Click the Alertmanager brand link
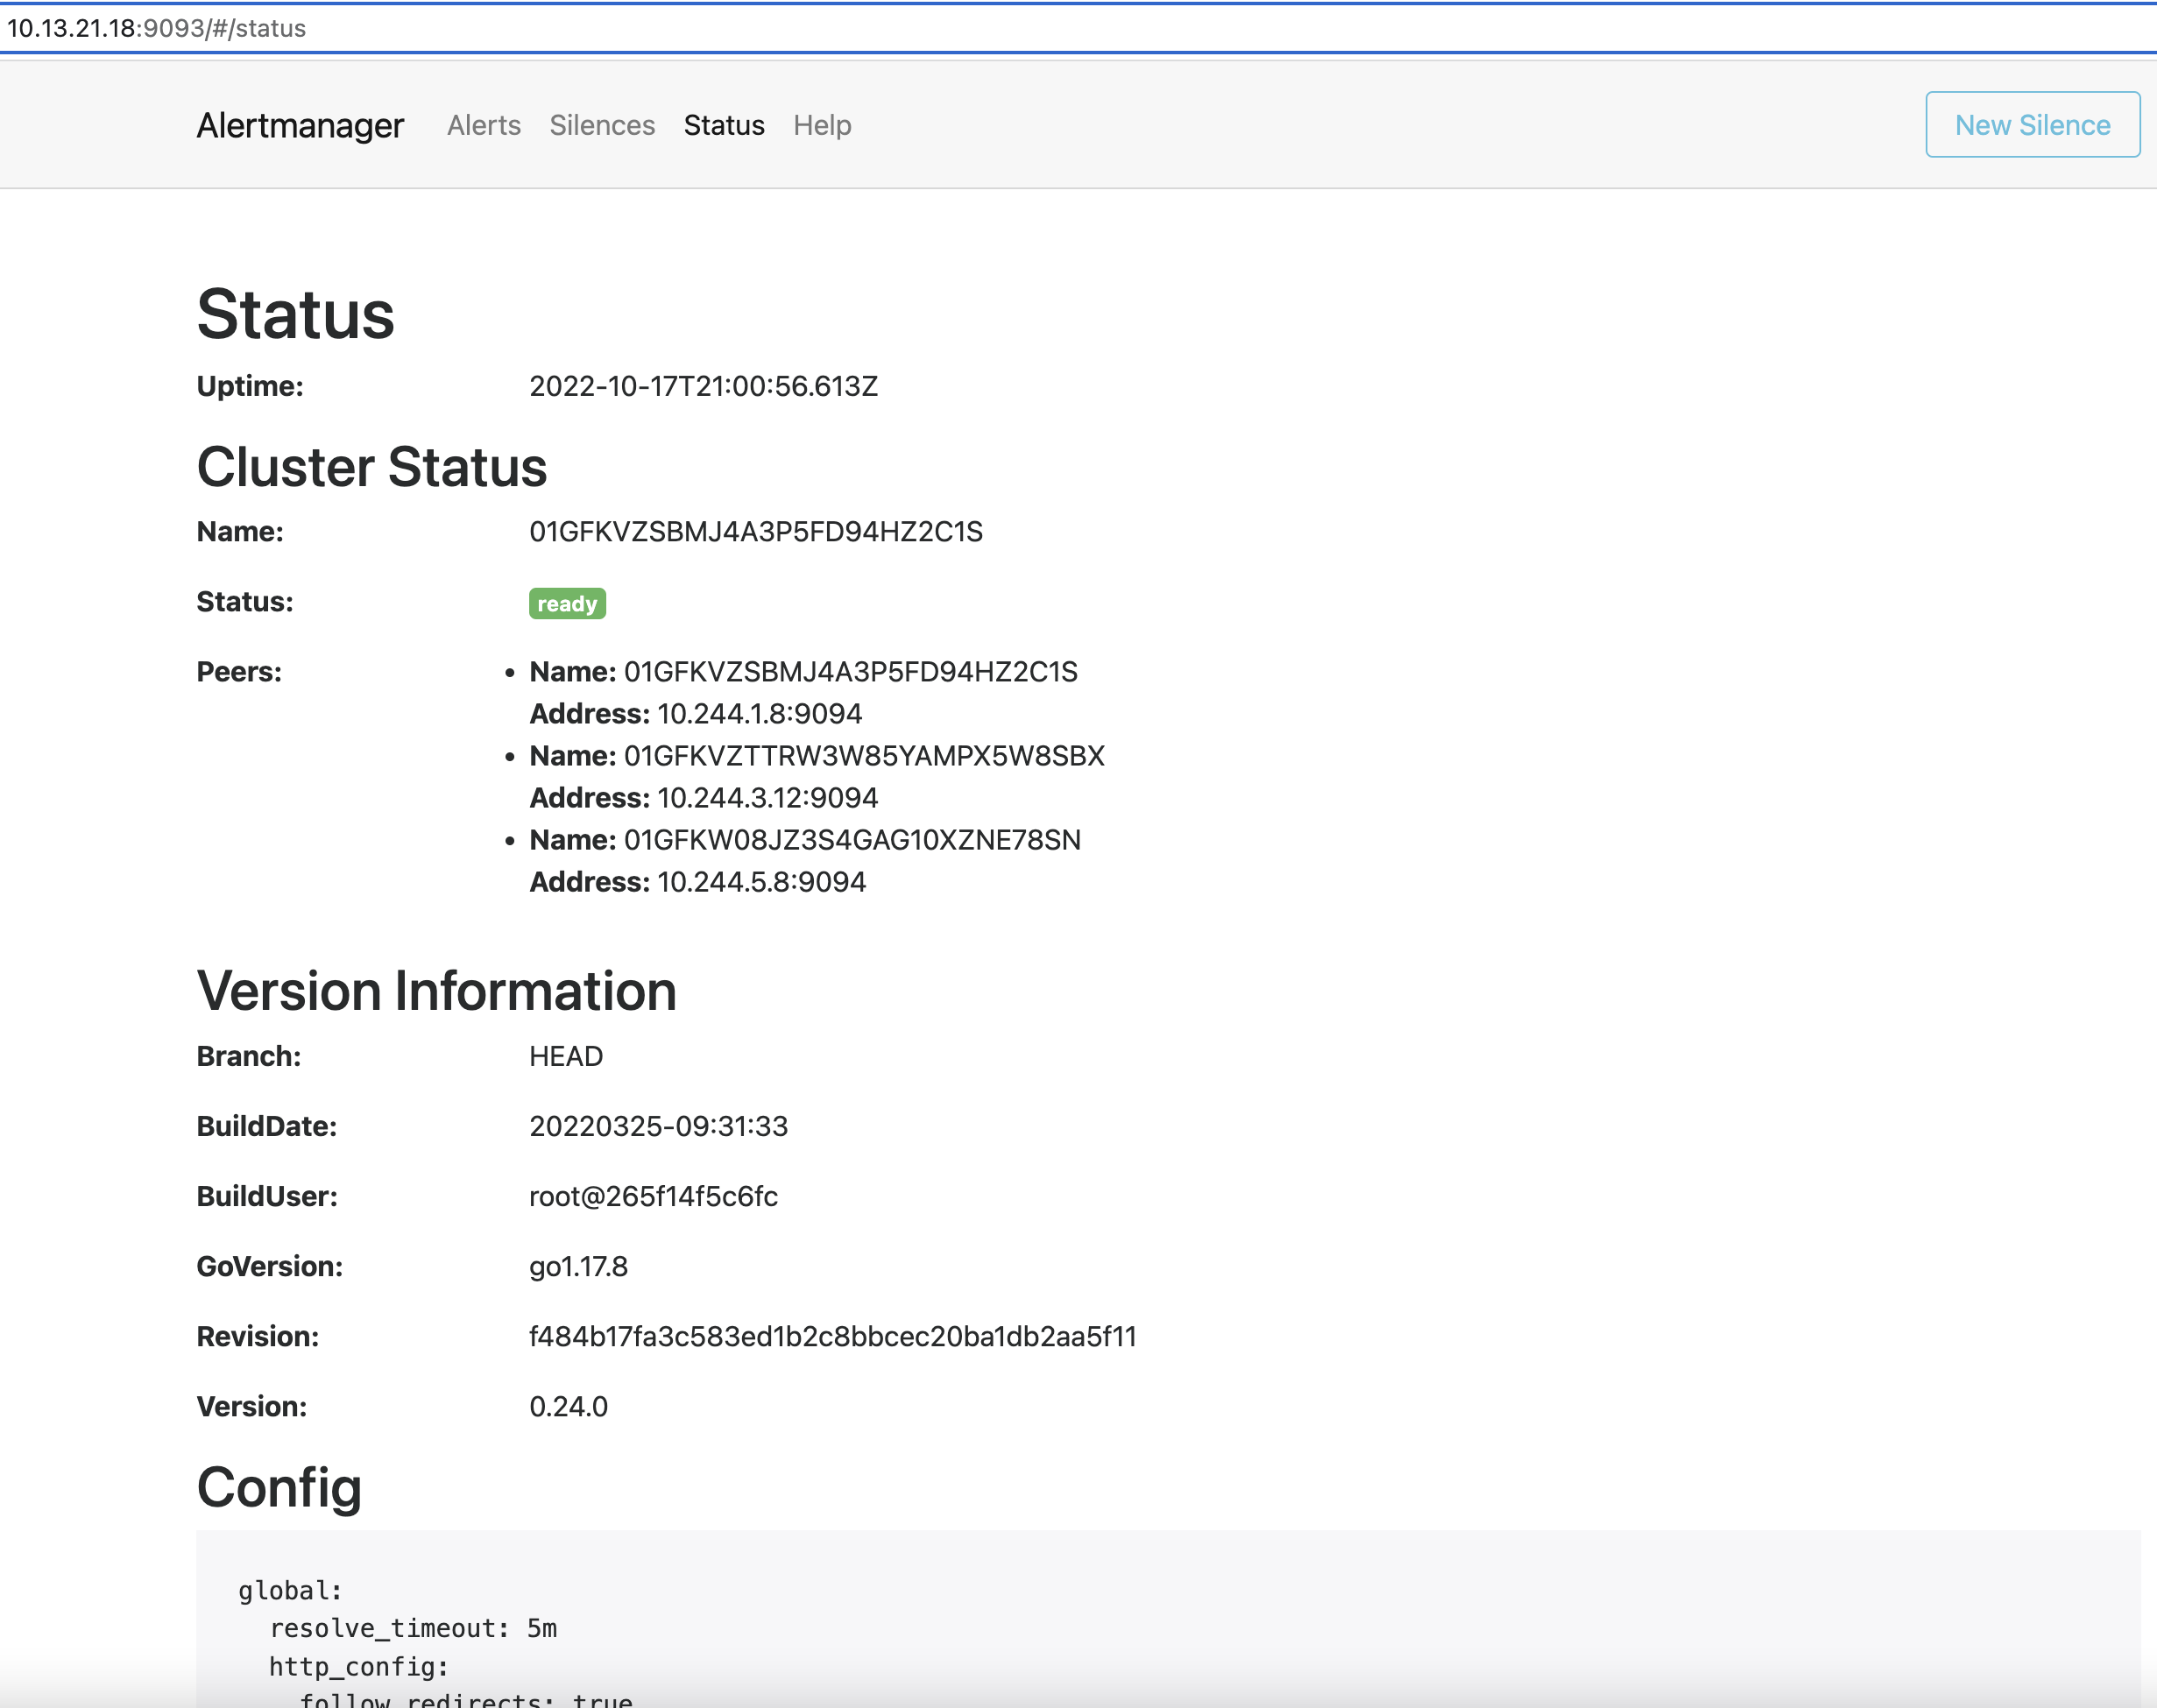This screenshot has width=2157, height=1708. click(x=300, y=125)
